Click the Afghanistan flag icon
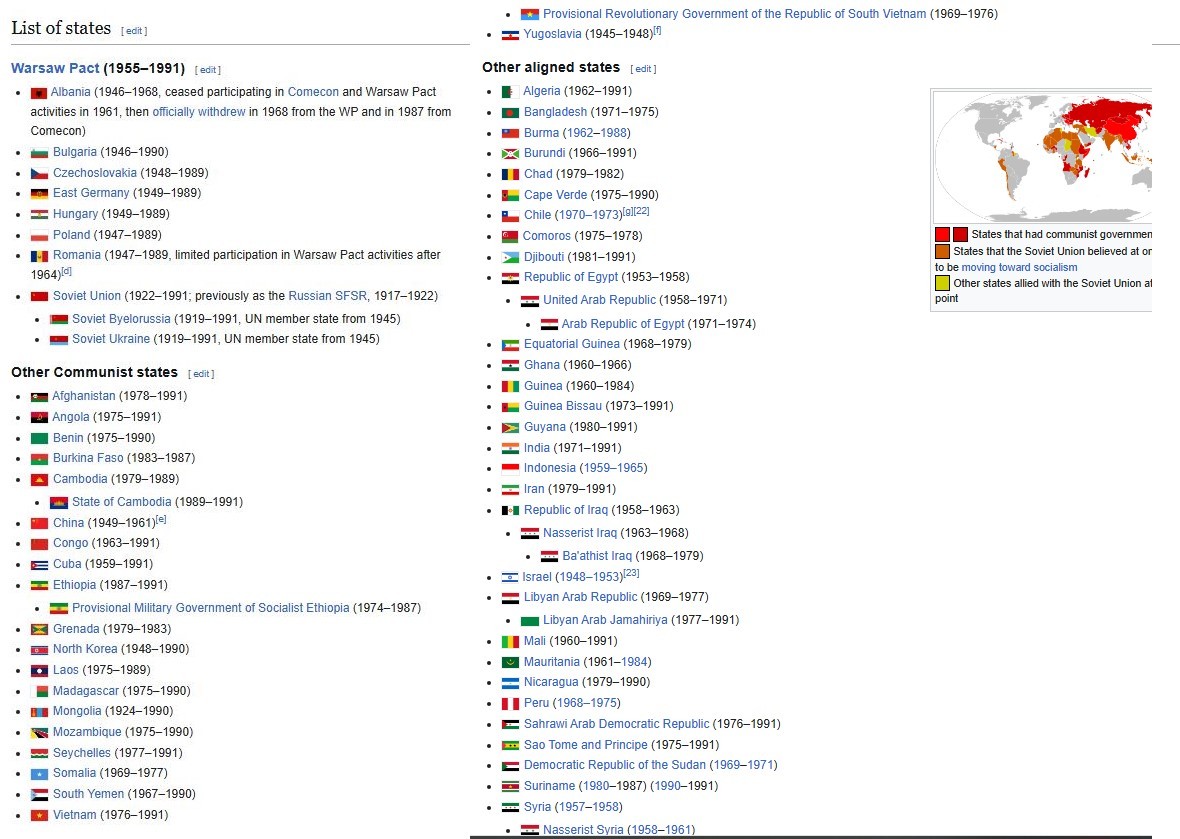 (39, 397)
